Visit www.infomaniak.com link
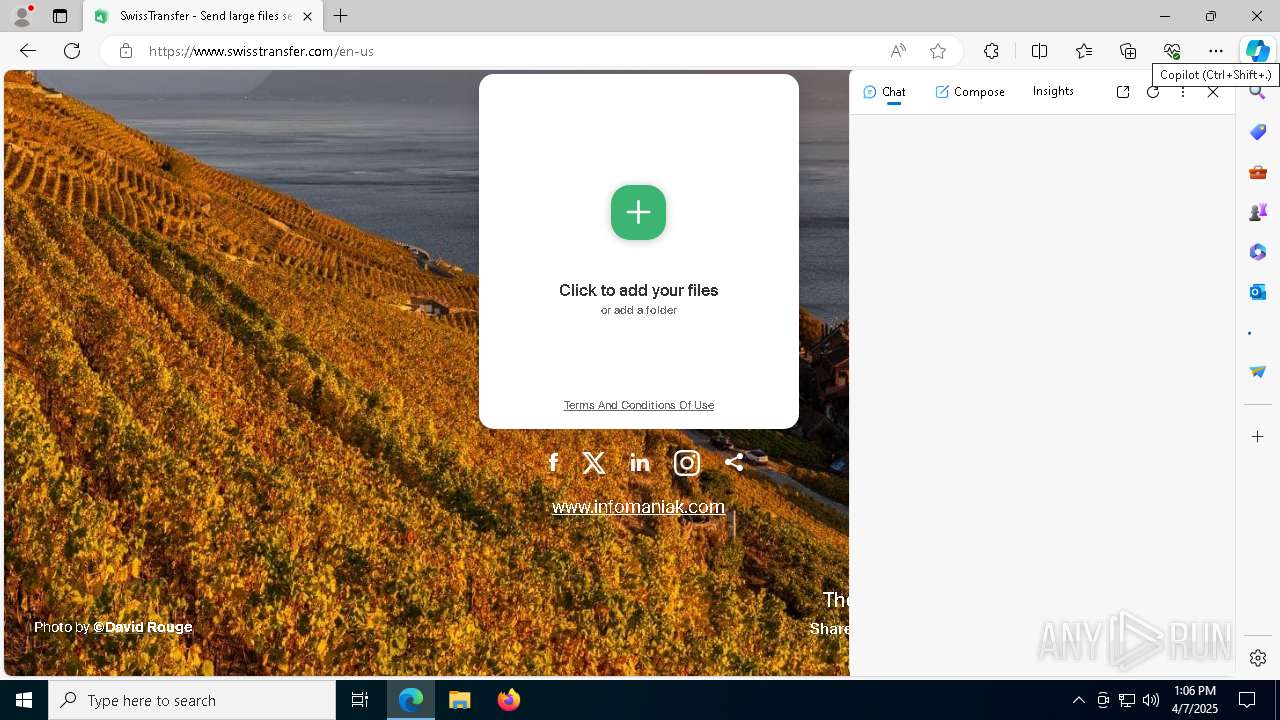1280x720 pixels. (638, 507)
